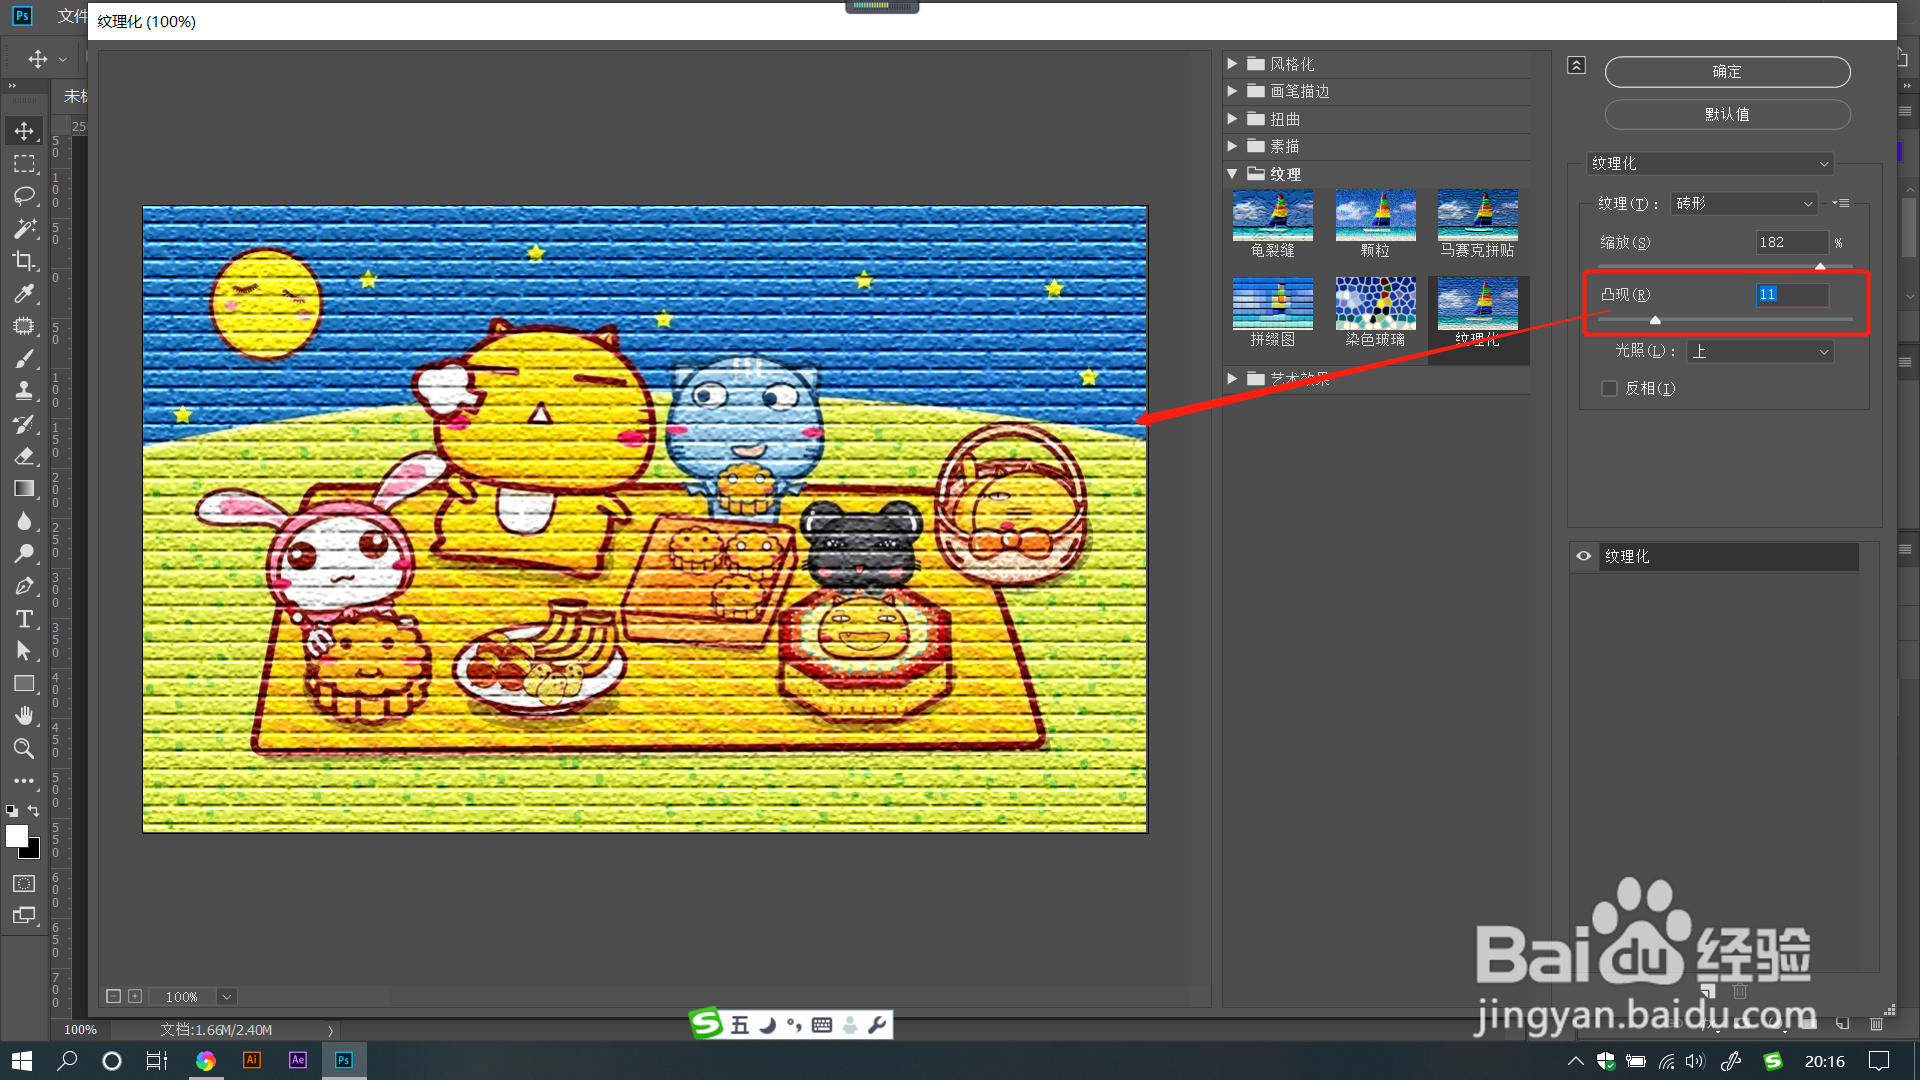
Task: Choose the 马赛克拼贴 filter thumbnail
Action: pos(1477,224)
